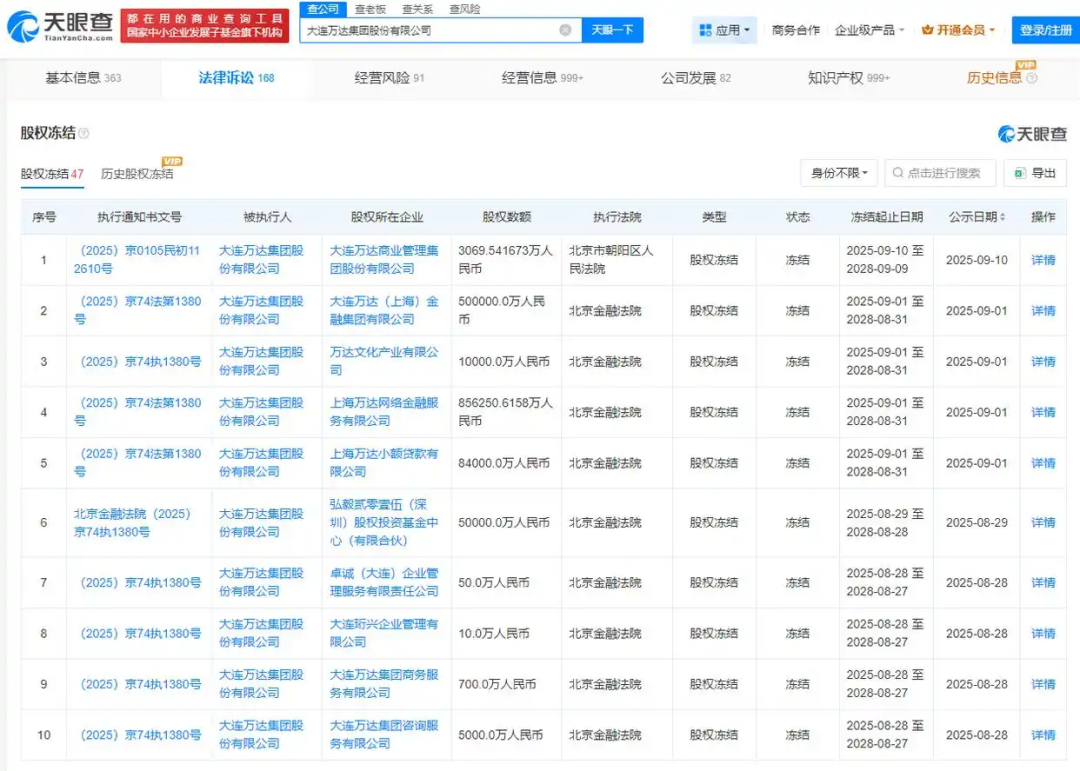Switch to the 经营风险 tab
This screenshot has height=771, width=1080.
[389, 78]
